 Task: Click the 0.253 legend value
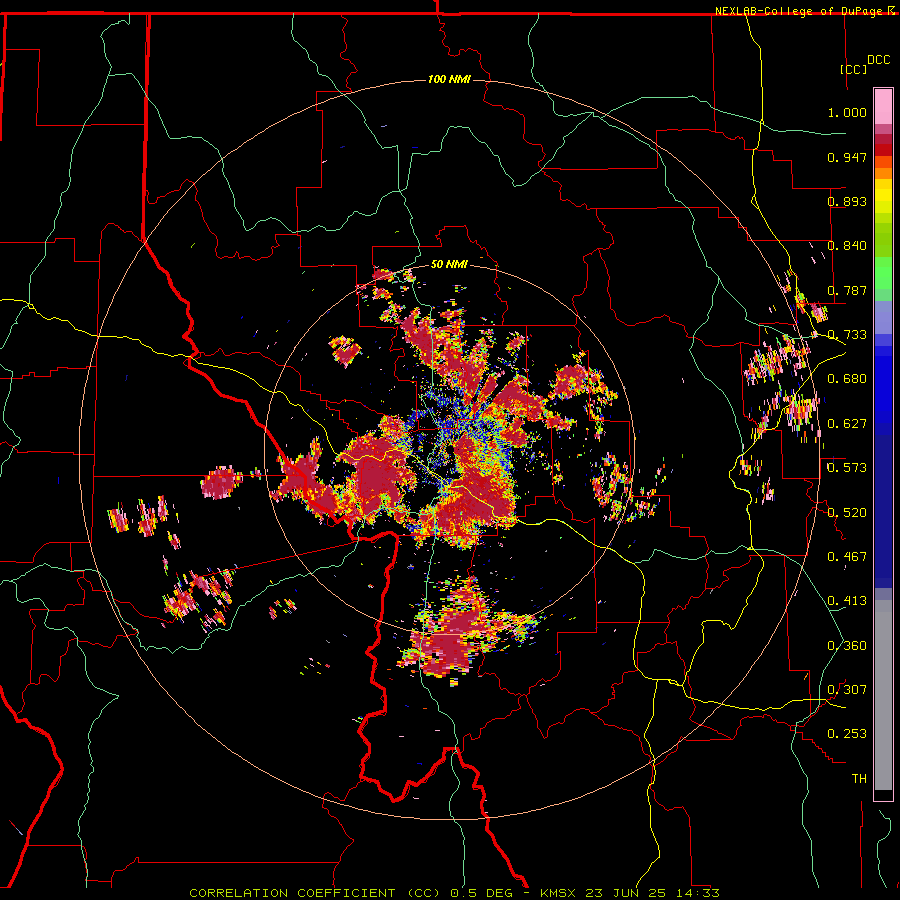pos(847,734)
